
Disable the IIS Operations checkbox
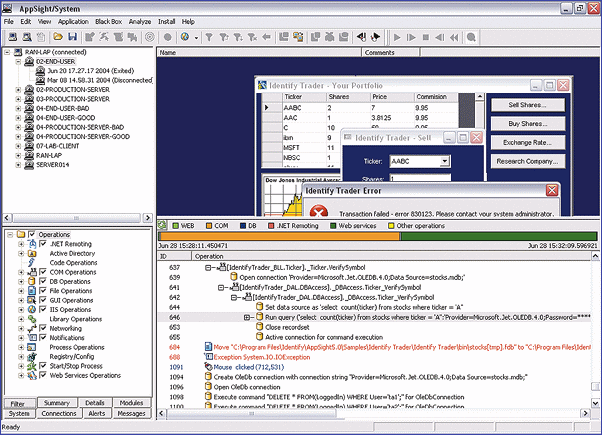point(43,309)
